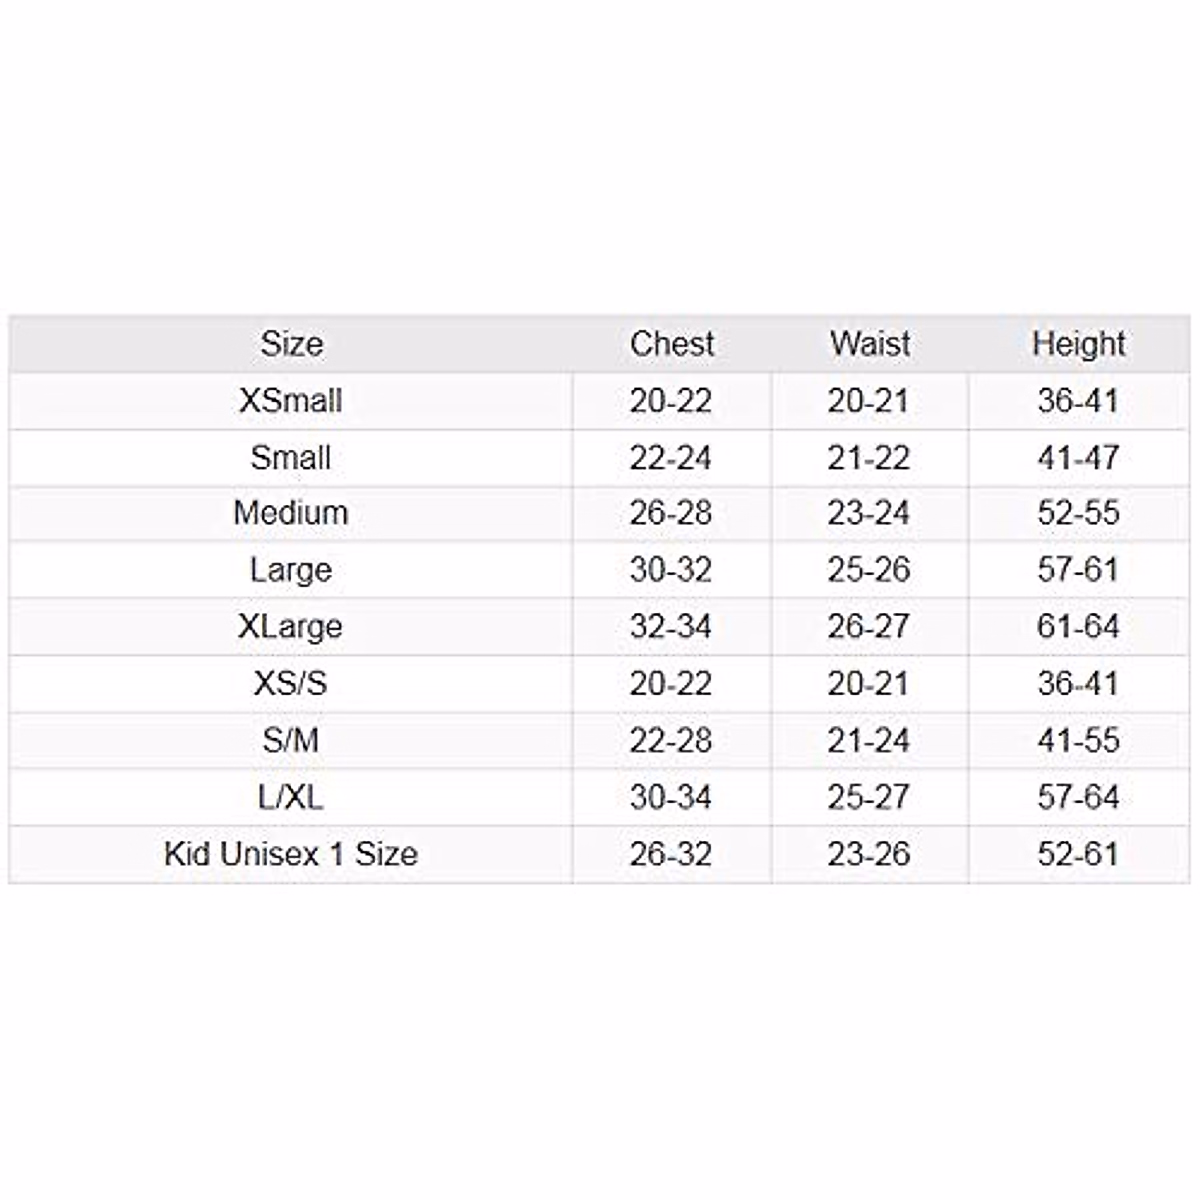The image size is (1200, 1200).
Task: Select the Small size row label
Action: click(x=291, y=458)
